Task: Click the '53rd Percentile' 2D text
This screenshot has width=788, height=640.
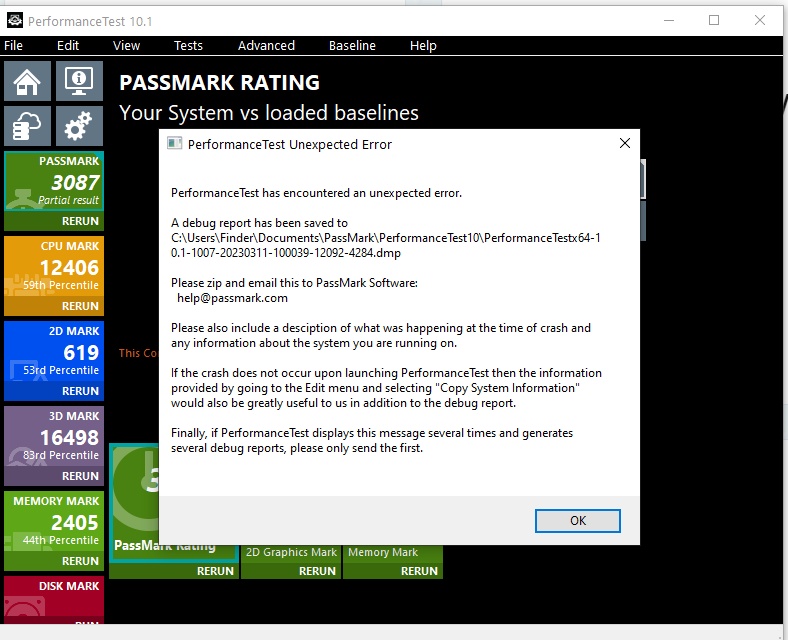Action: pos(61,370)
